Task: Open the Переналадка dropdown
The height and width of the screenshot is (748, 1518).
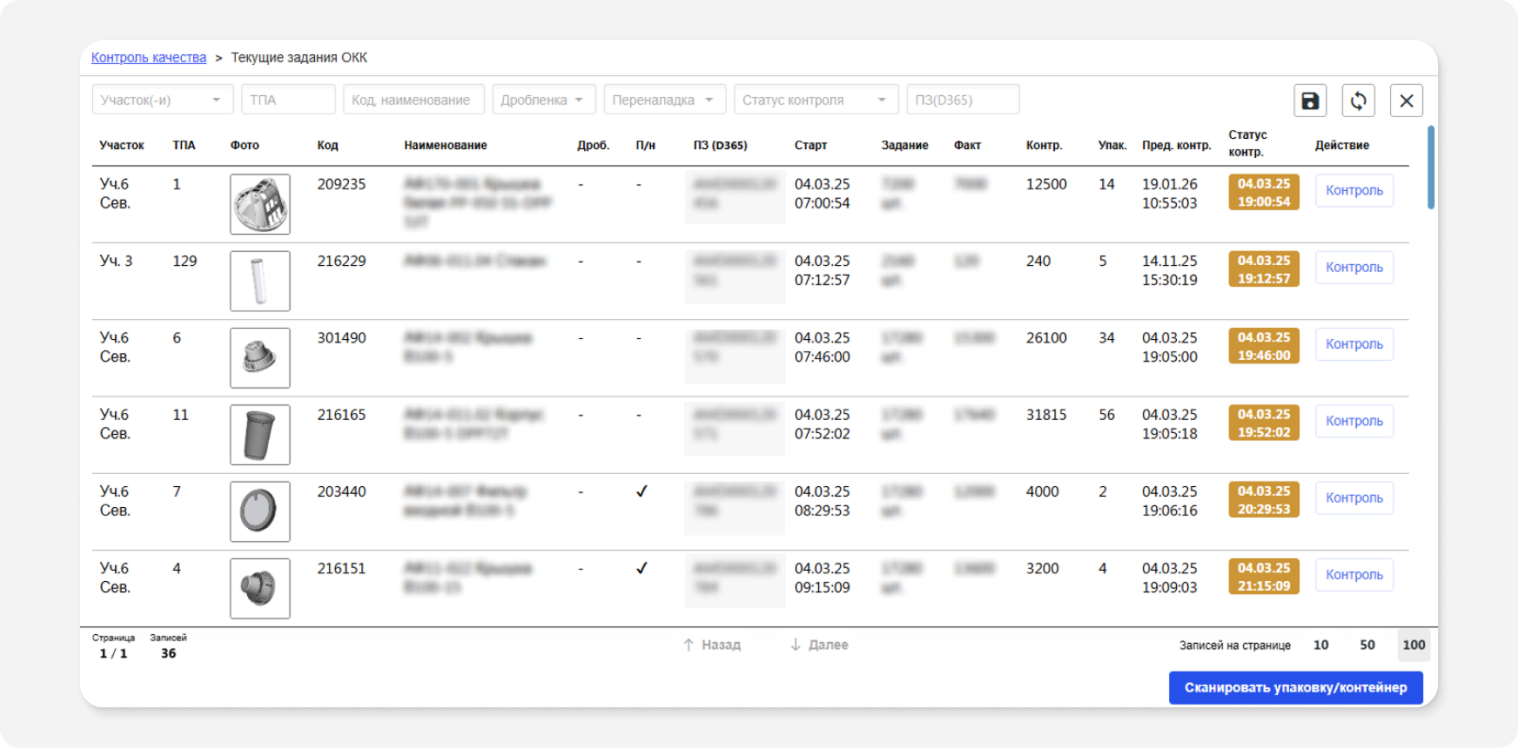Action: [x=665, y=100]
